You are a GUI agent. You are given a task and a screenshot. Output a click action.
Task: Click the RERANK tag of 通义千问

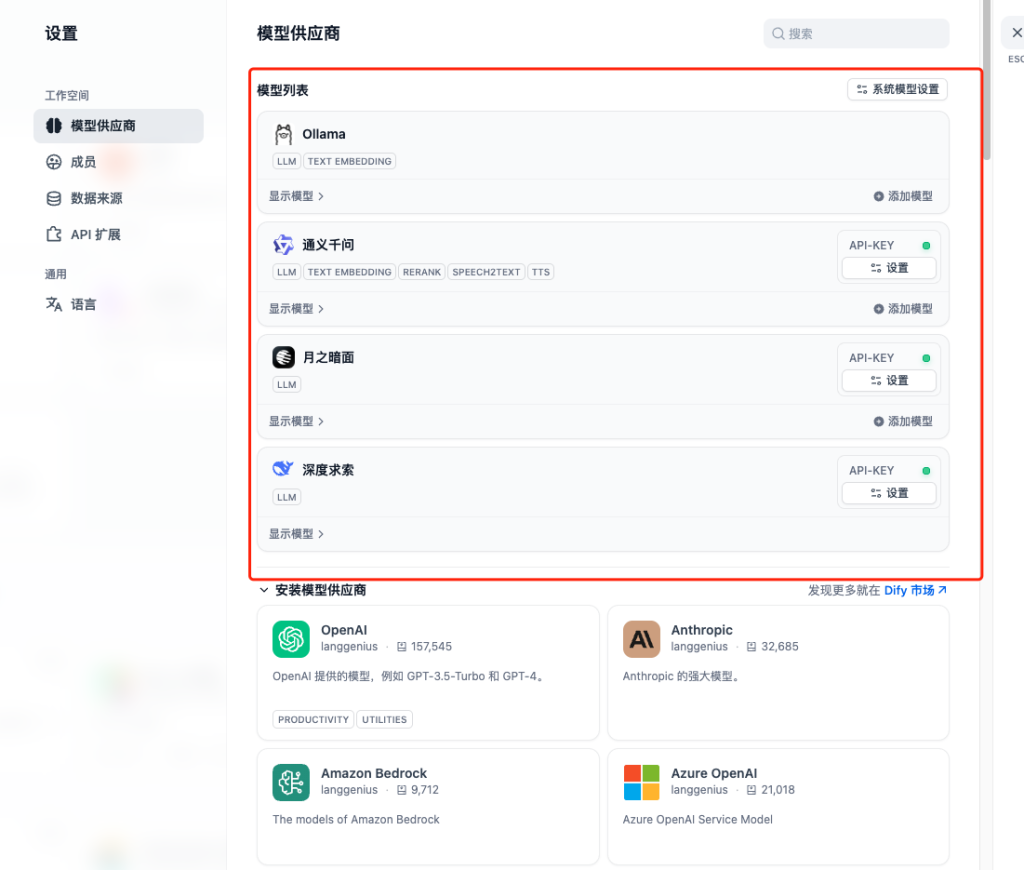tap(422, 272)
